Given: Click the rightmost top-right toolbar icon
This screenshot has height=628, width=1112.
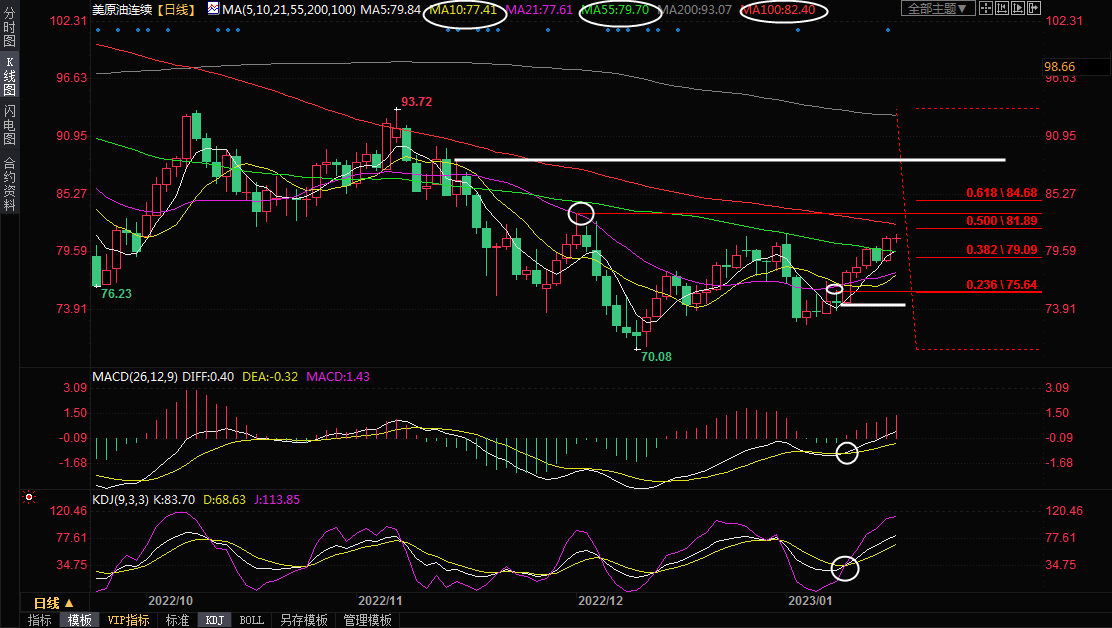Looking at the screenshot, I should [1033, 9].
